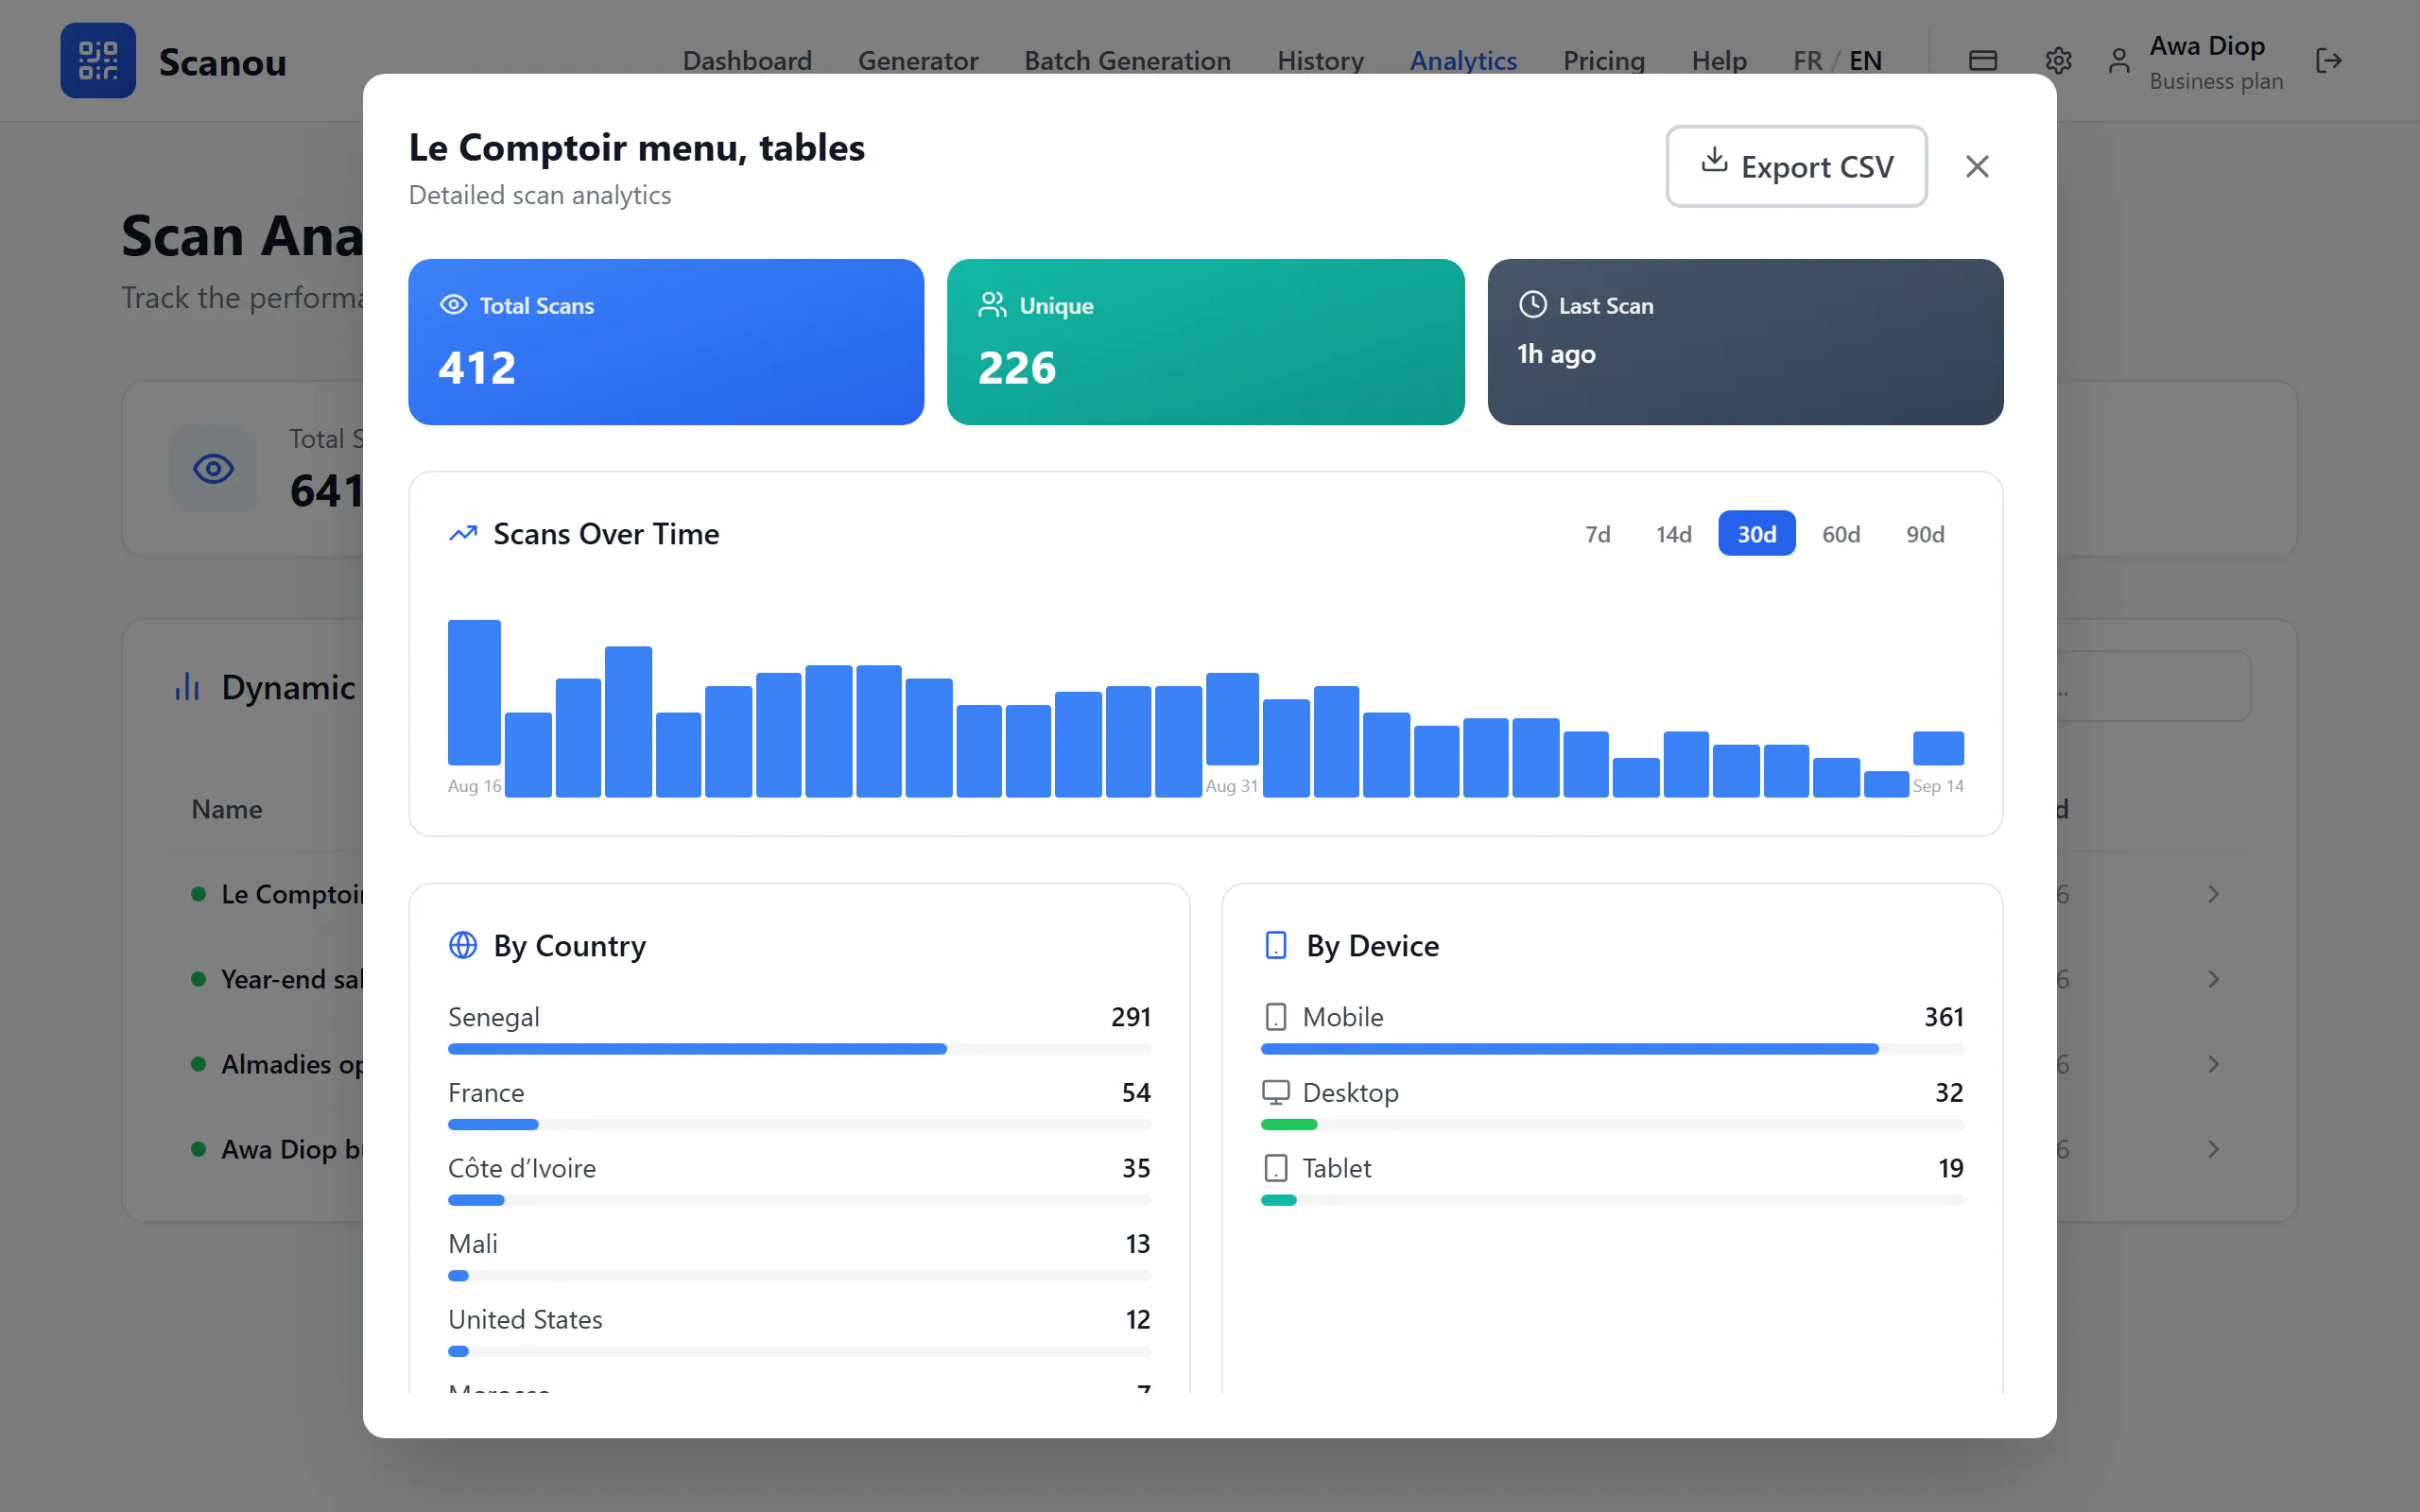2420x1512 pixels.
Task: Click the Tablet device icon
Action: 1276,1168
